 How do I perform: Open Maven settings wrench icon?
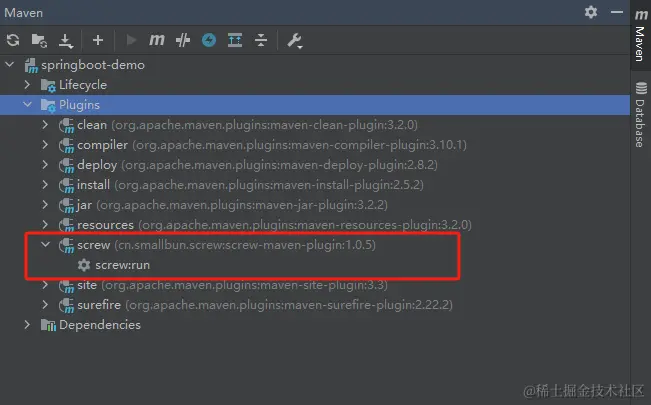pos(294,41)
